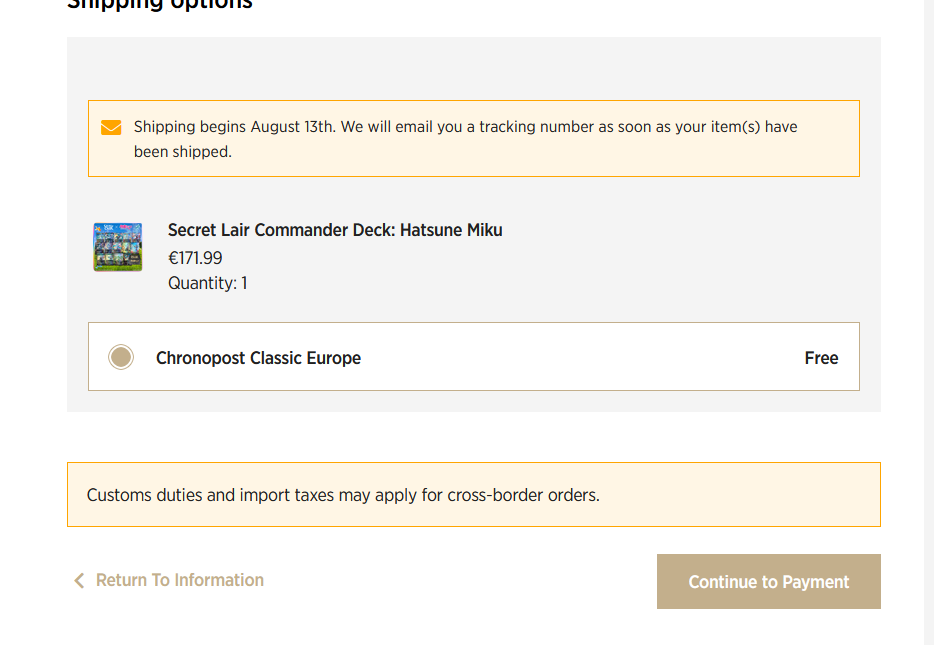Click the customs duties and import taxes banner
The width and height of the screenshot is (934, 645).
(x=474, y=494)
